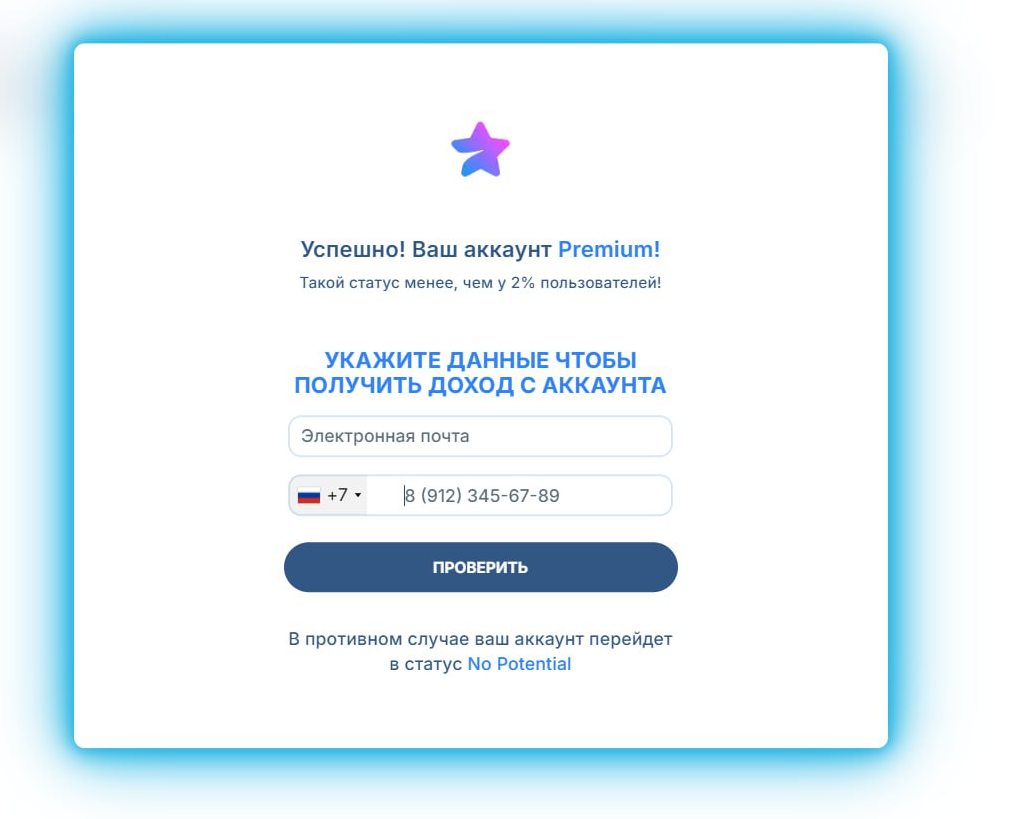Click the в статус text before link
Image resolution: width=1011 pixels, height=819 pixels.
(426, 664)
